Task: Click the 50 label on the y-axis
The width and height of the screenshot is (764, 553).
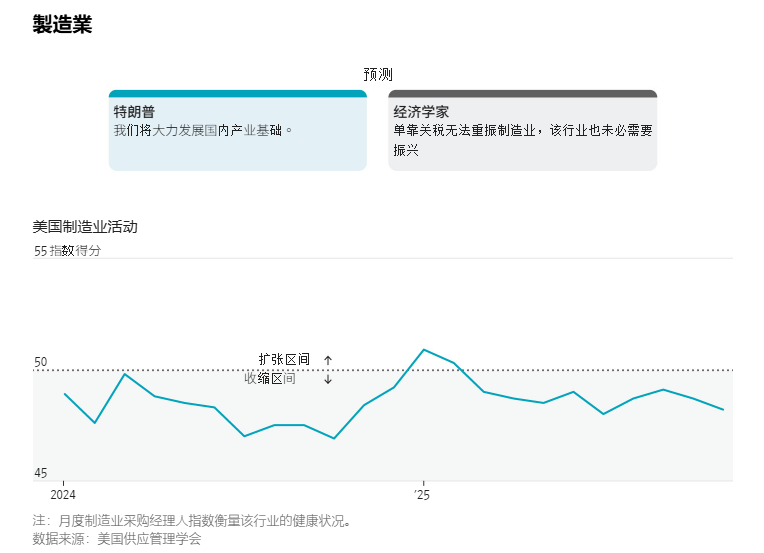Action: point(41,362)
